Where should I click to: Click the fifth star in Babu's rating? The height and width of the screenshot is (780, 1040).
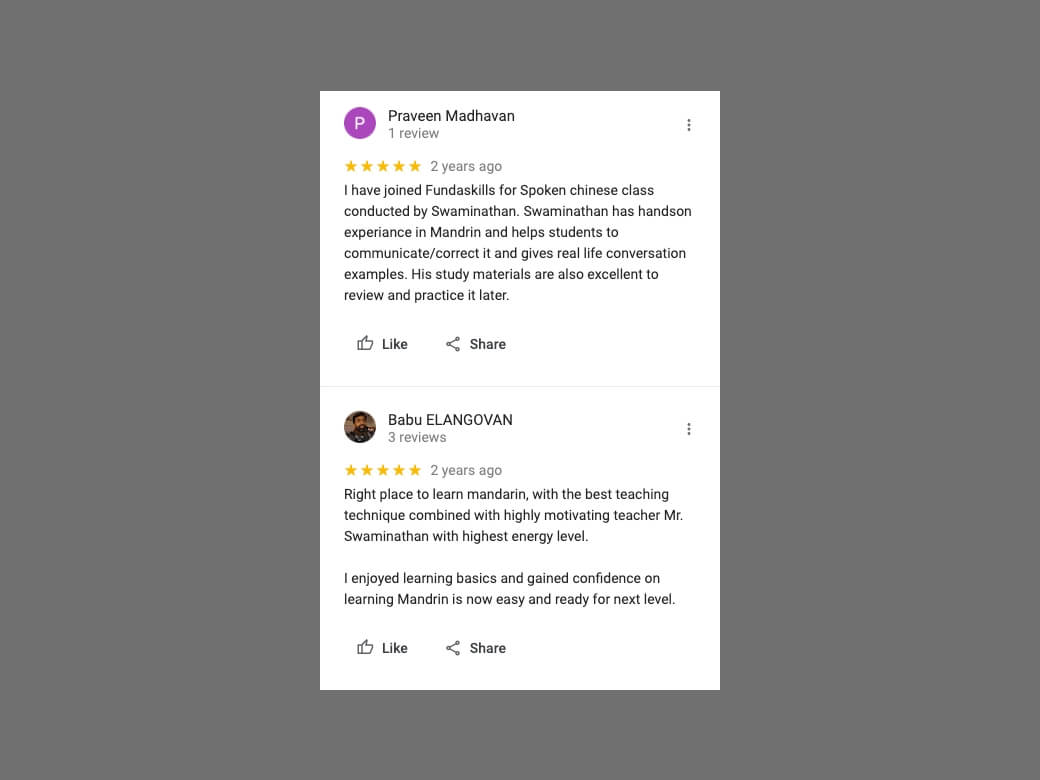(415, 471)
